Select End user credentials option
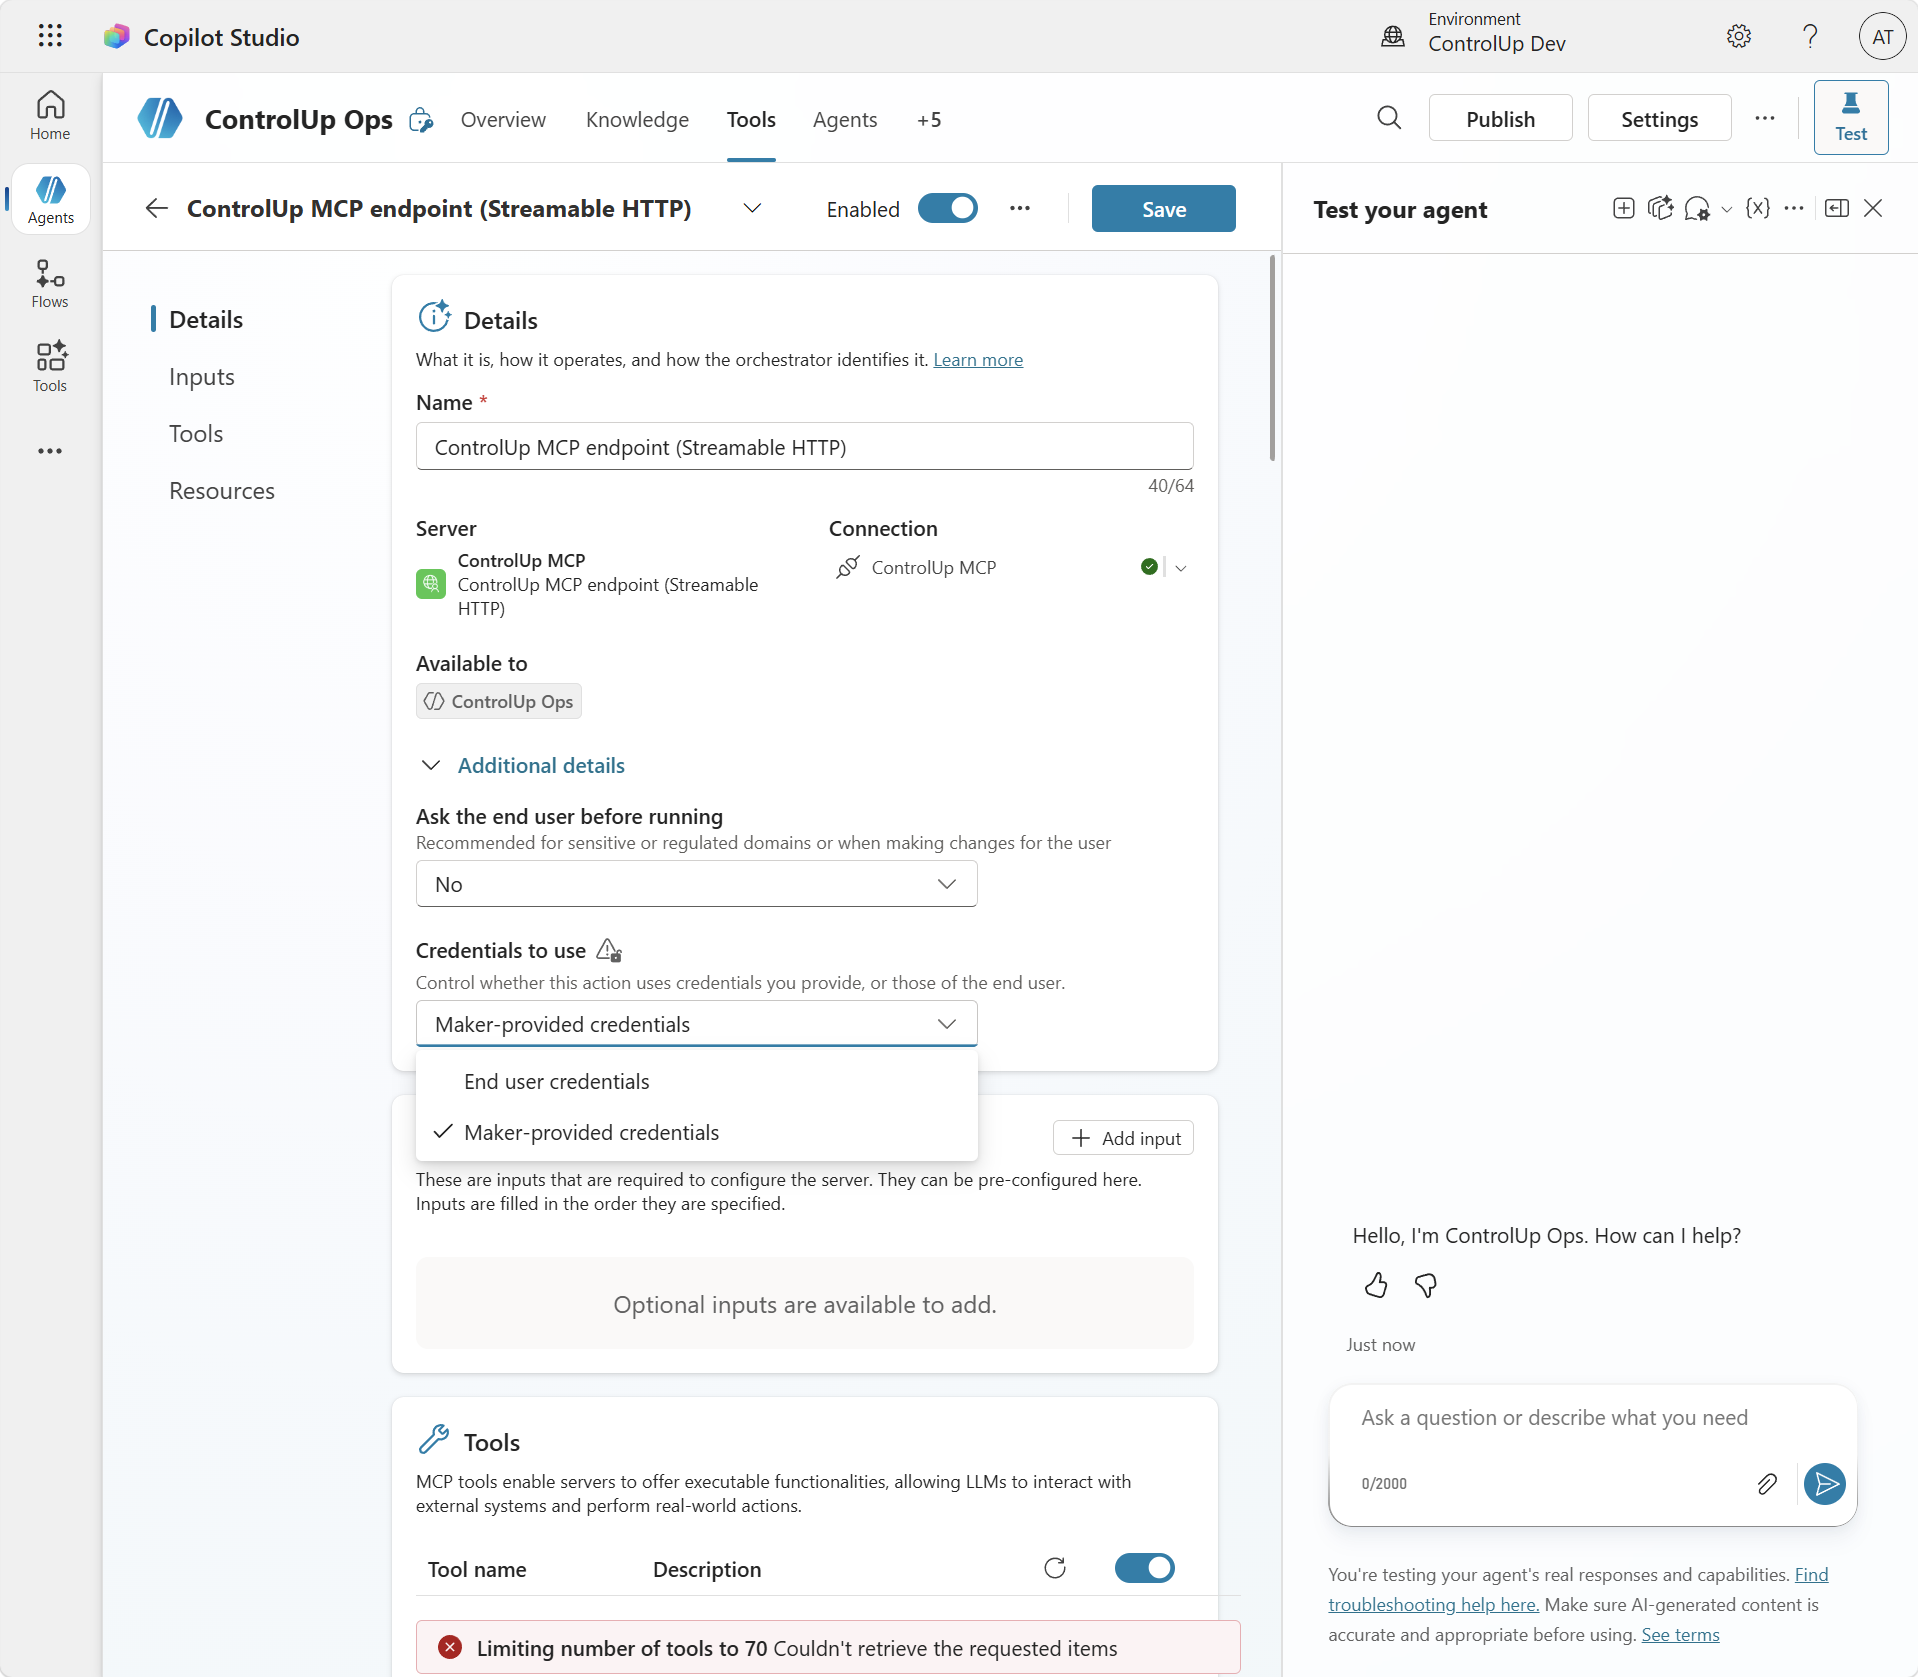Viewport: 1918px width, 1677px height. click(696, 1081)
